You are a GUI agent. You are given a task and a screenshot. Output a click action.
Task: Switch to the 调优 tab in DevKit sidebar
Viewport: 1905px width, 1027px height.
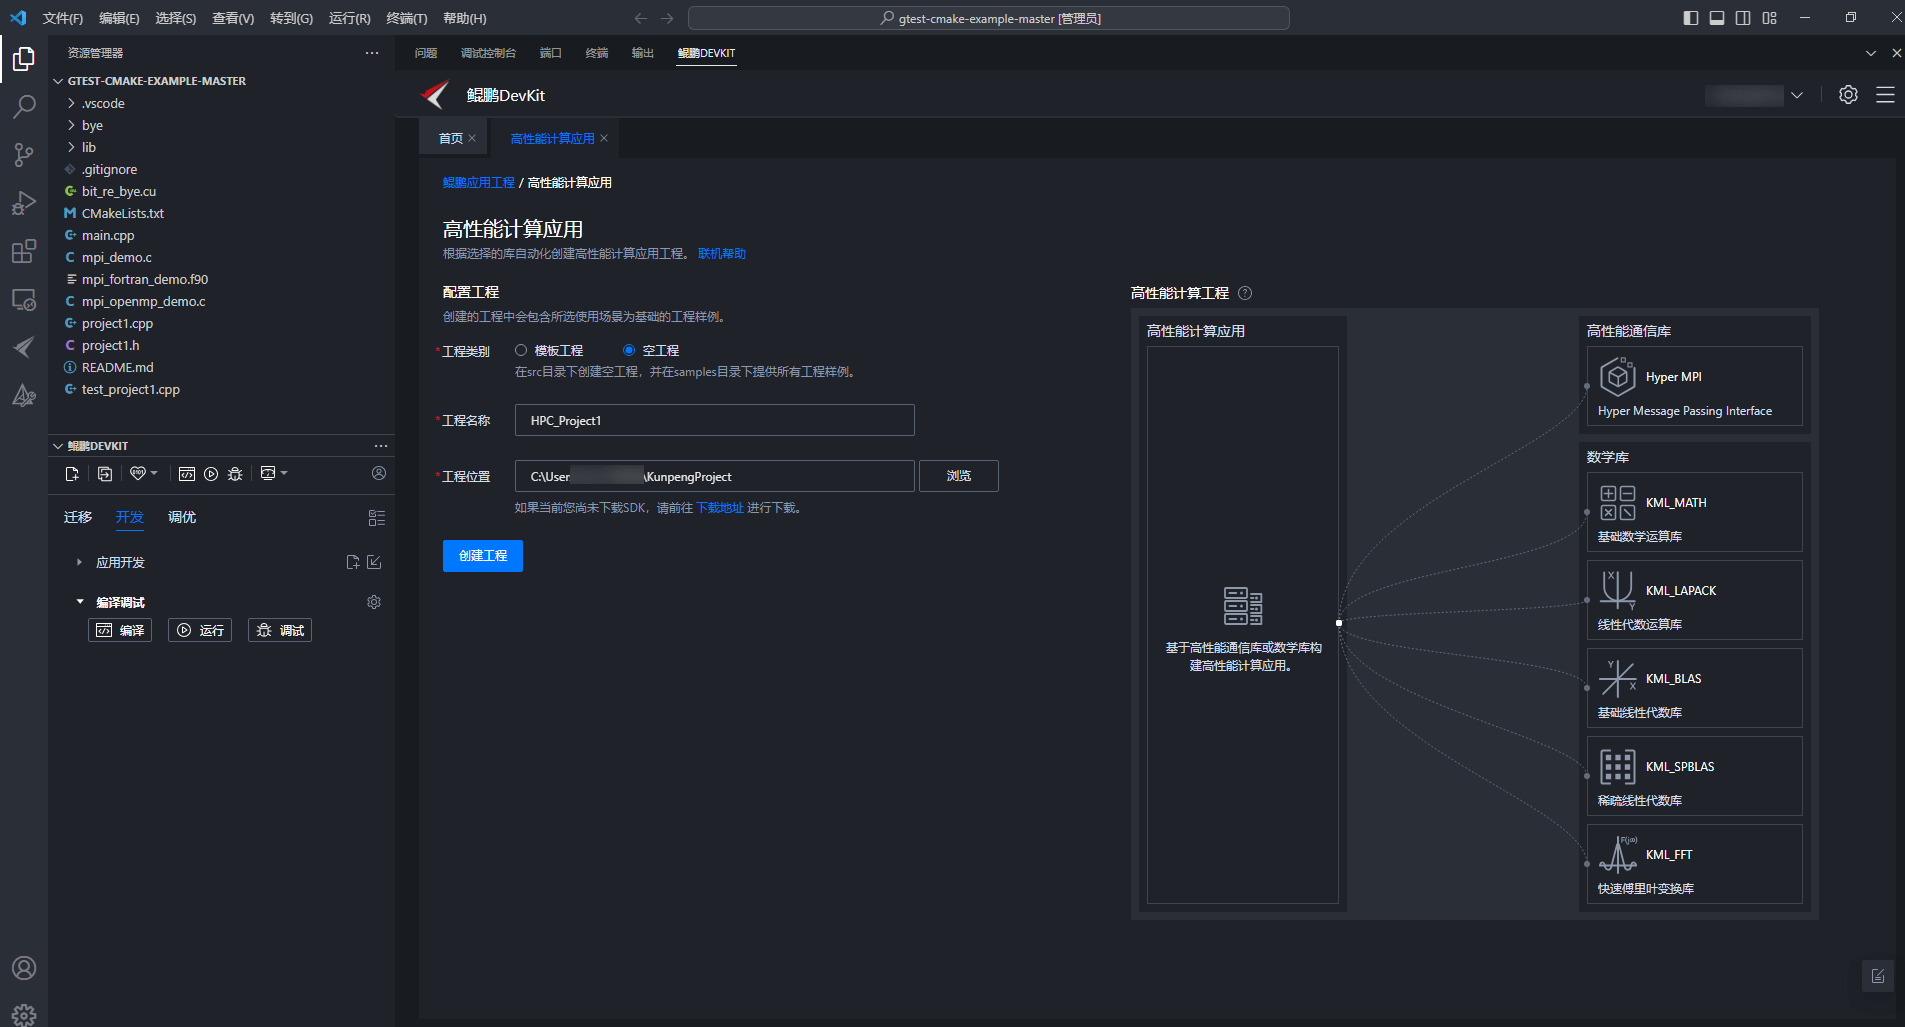tap(182, 517)
